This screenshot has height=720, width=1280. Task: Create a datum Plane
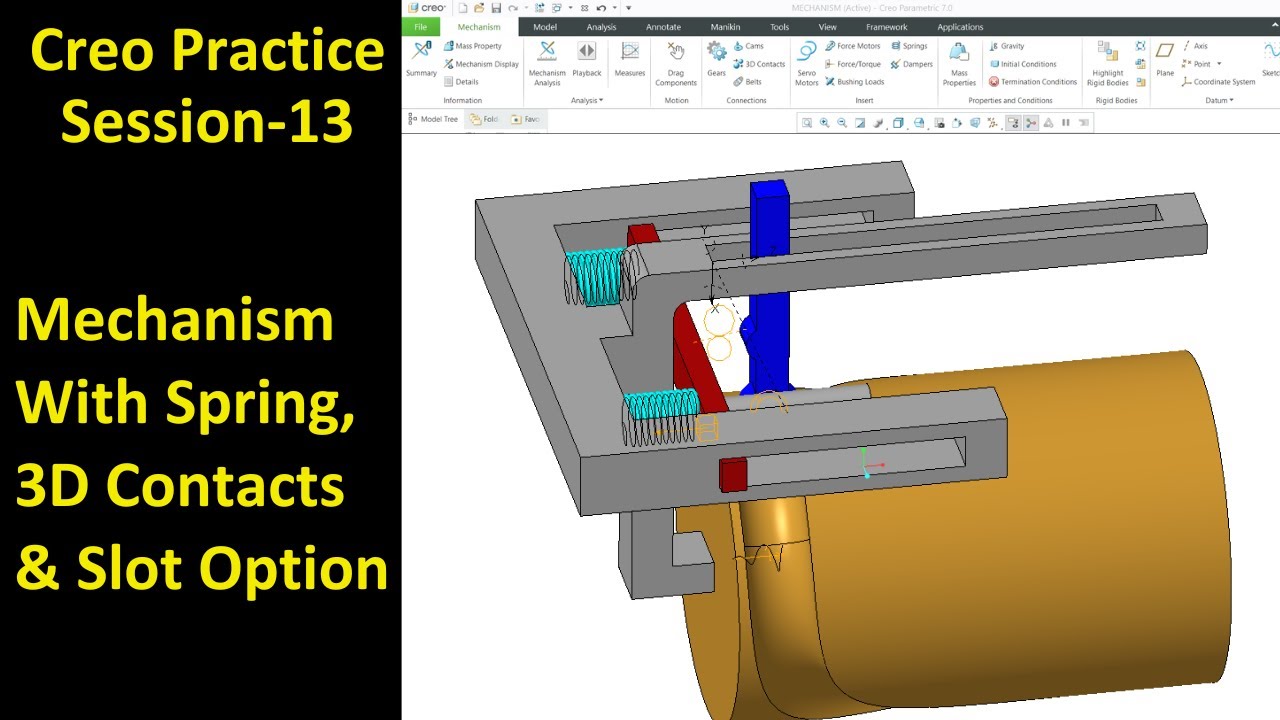pyautogui.click(x=1165, y=58)
